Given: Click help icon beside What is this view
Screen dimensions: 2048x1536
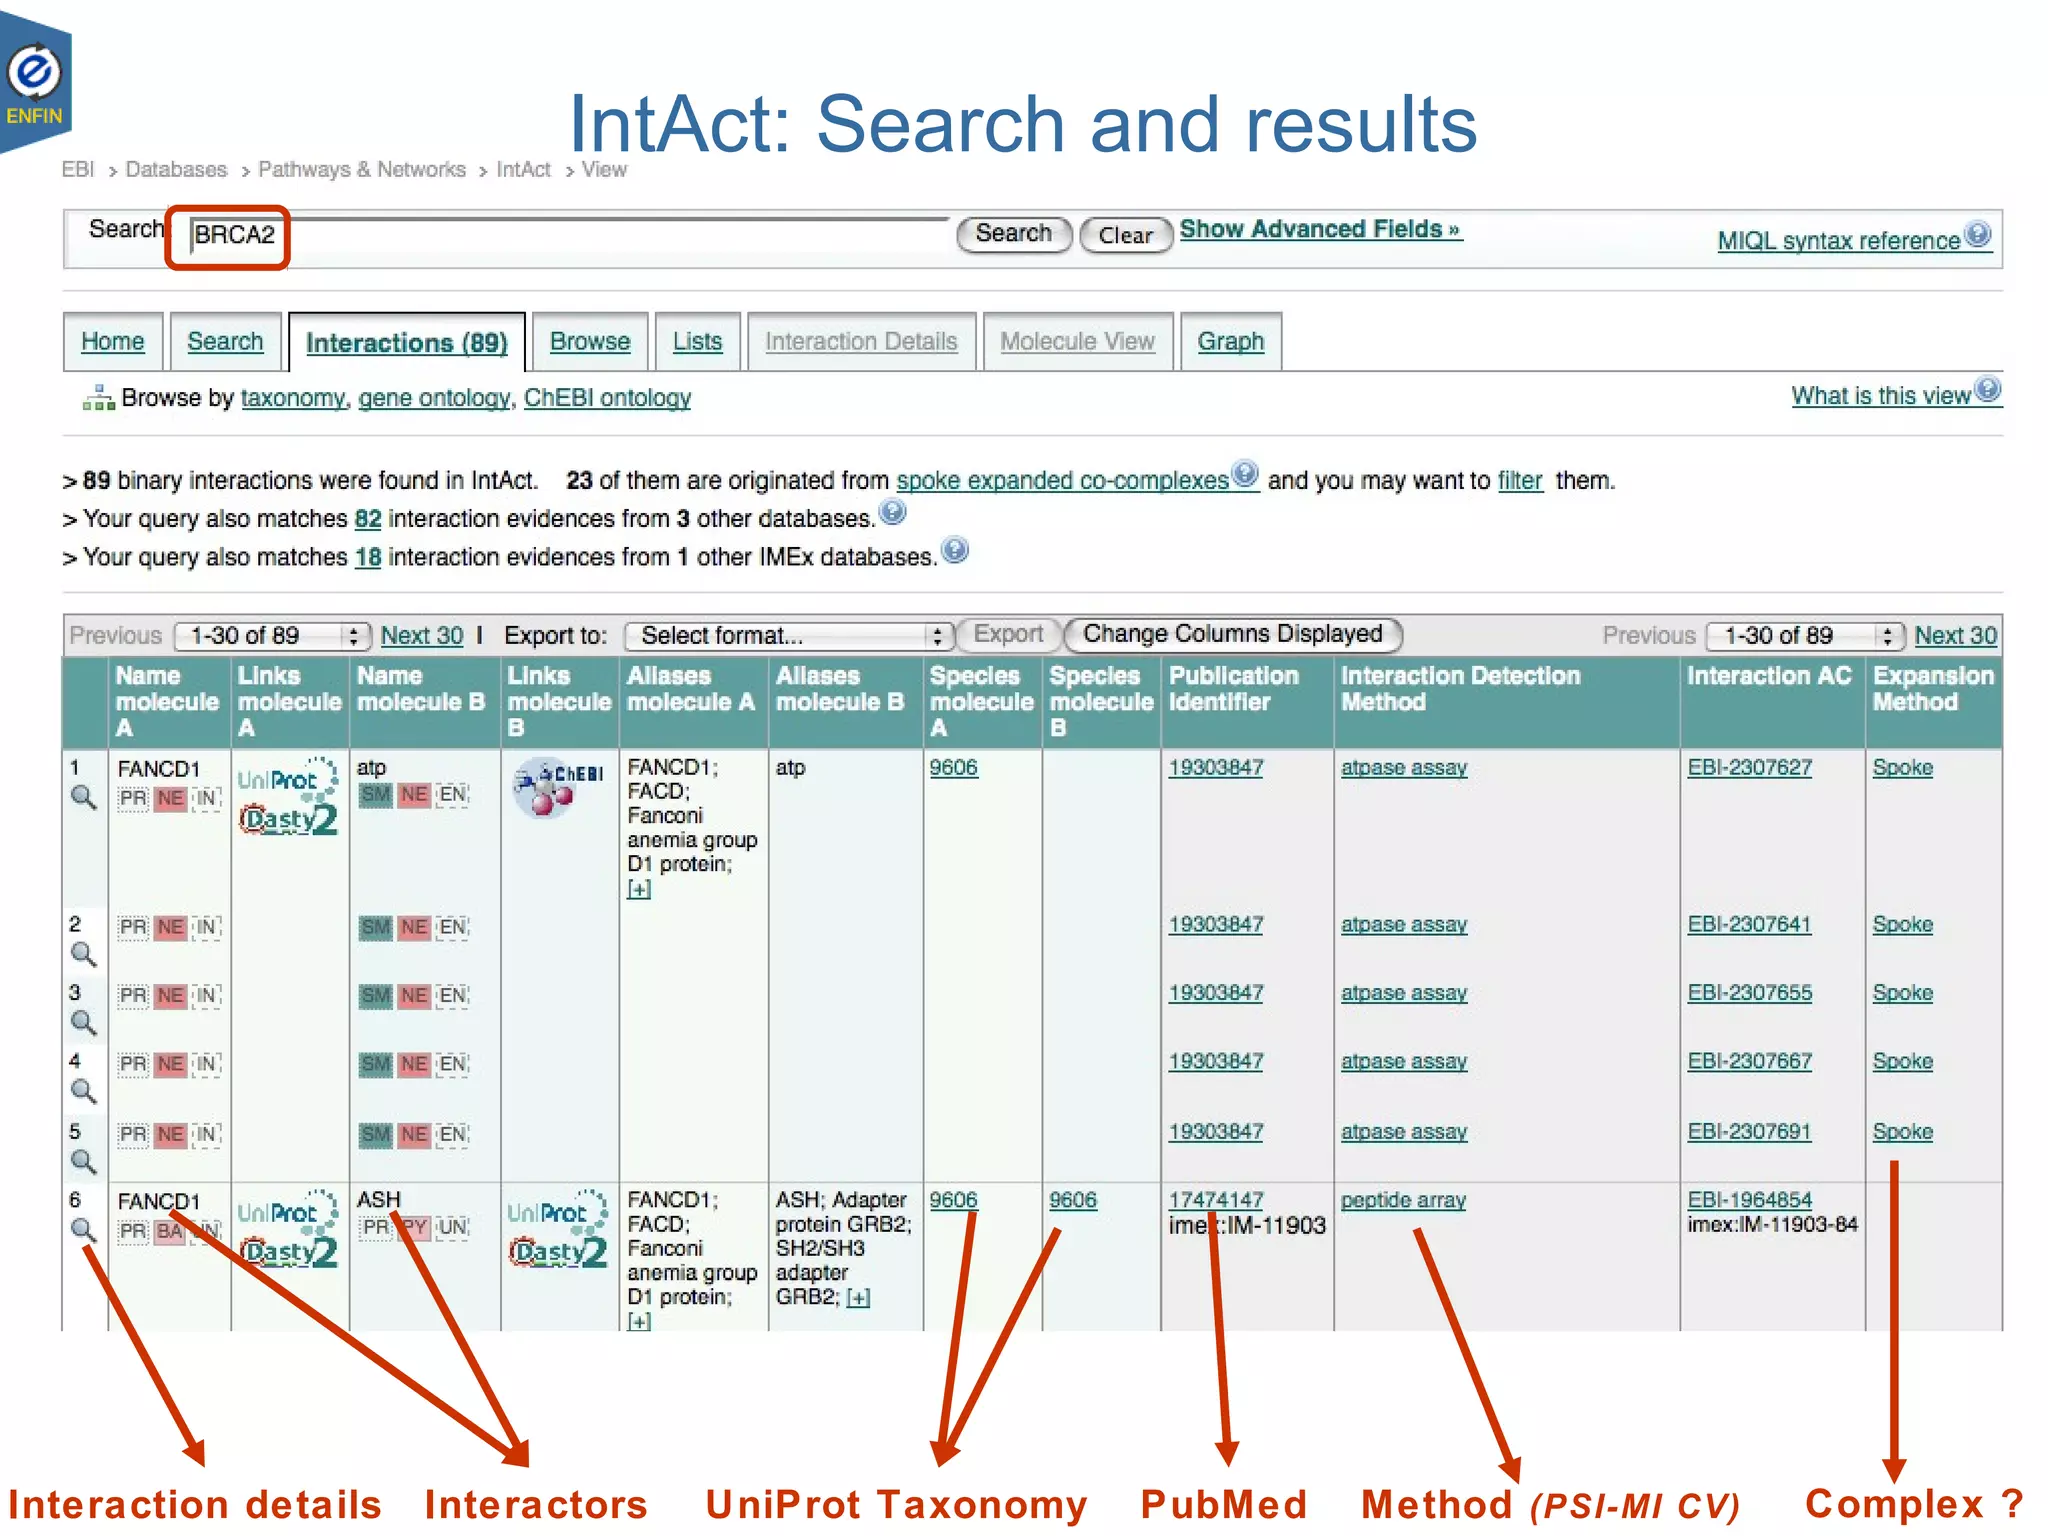Looking at the screenshot, I should point(1988,390).
